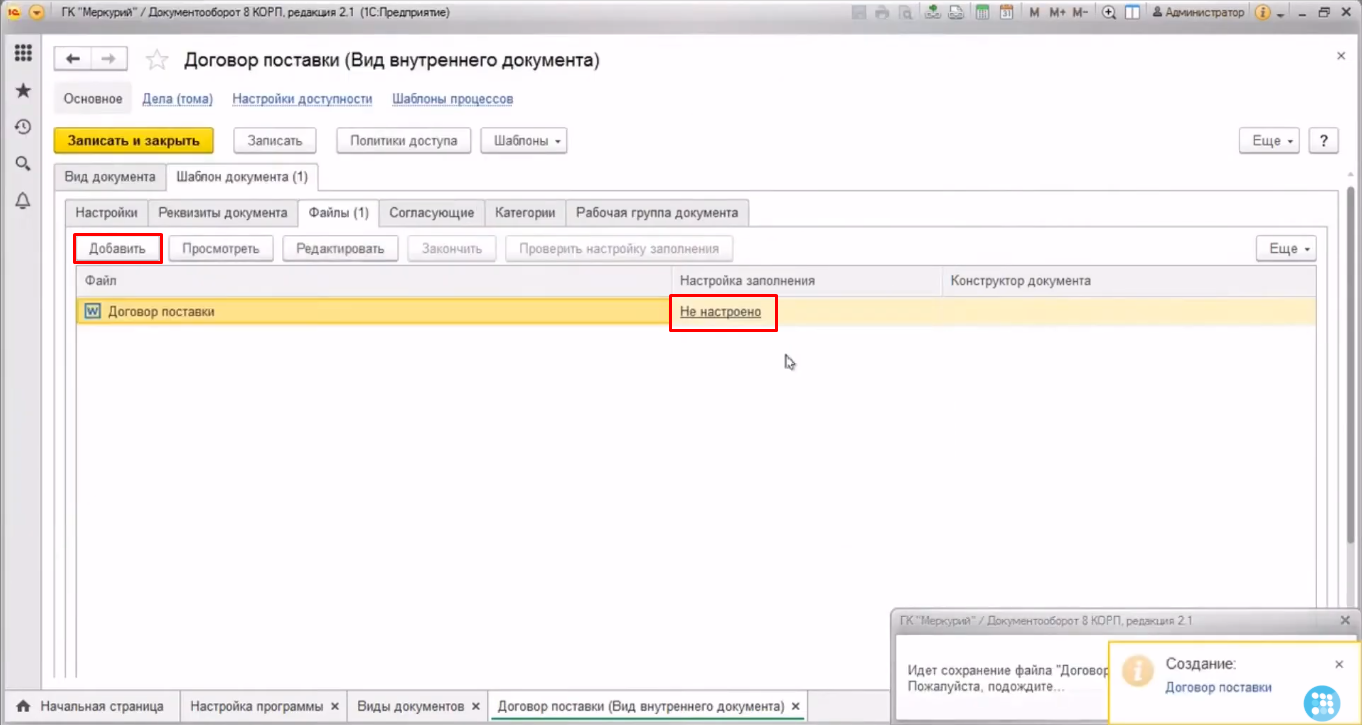Open the Шаблоны dropdown button
Screen dimensions: 1362x725
(x=524, y=141)
